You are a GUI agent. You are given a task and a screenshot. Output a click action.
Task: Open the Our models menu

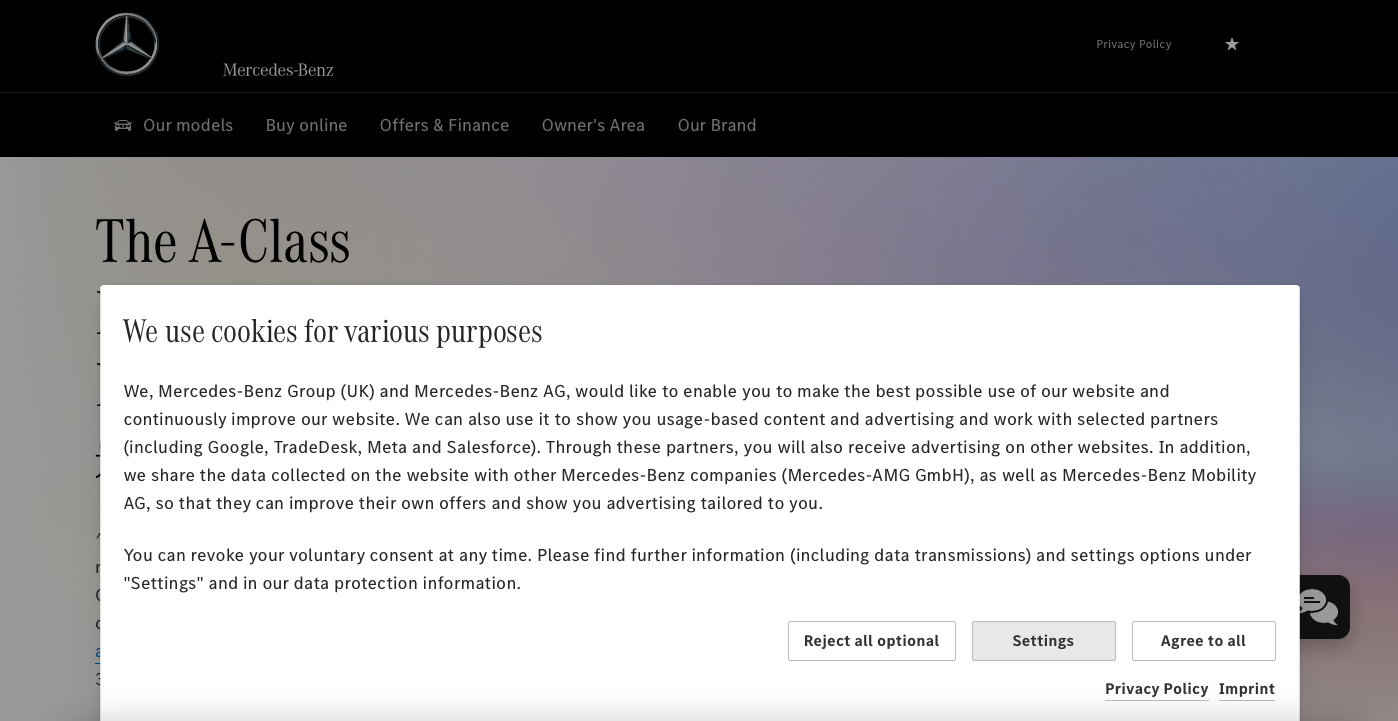click(x=188, y=125)
